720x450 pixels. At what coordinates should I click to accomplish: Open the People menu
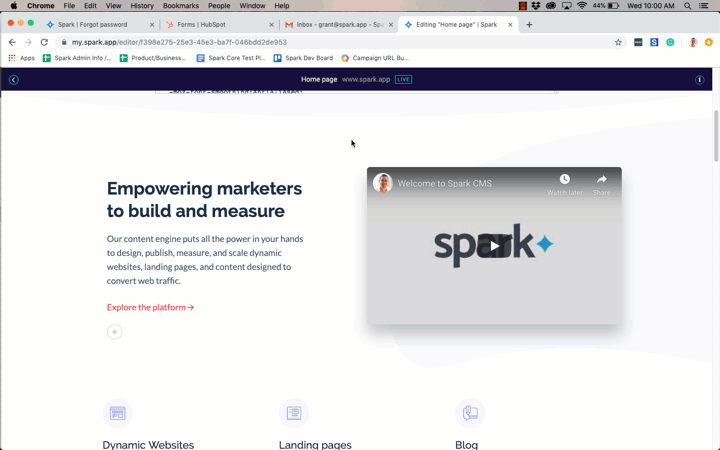click(x=219, y=6)
